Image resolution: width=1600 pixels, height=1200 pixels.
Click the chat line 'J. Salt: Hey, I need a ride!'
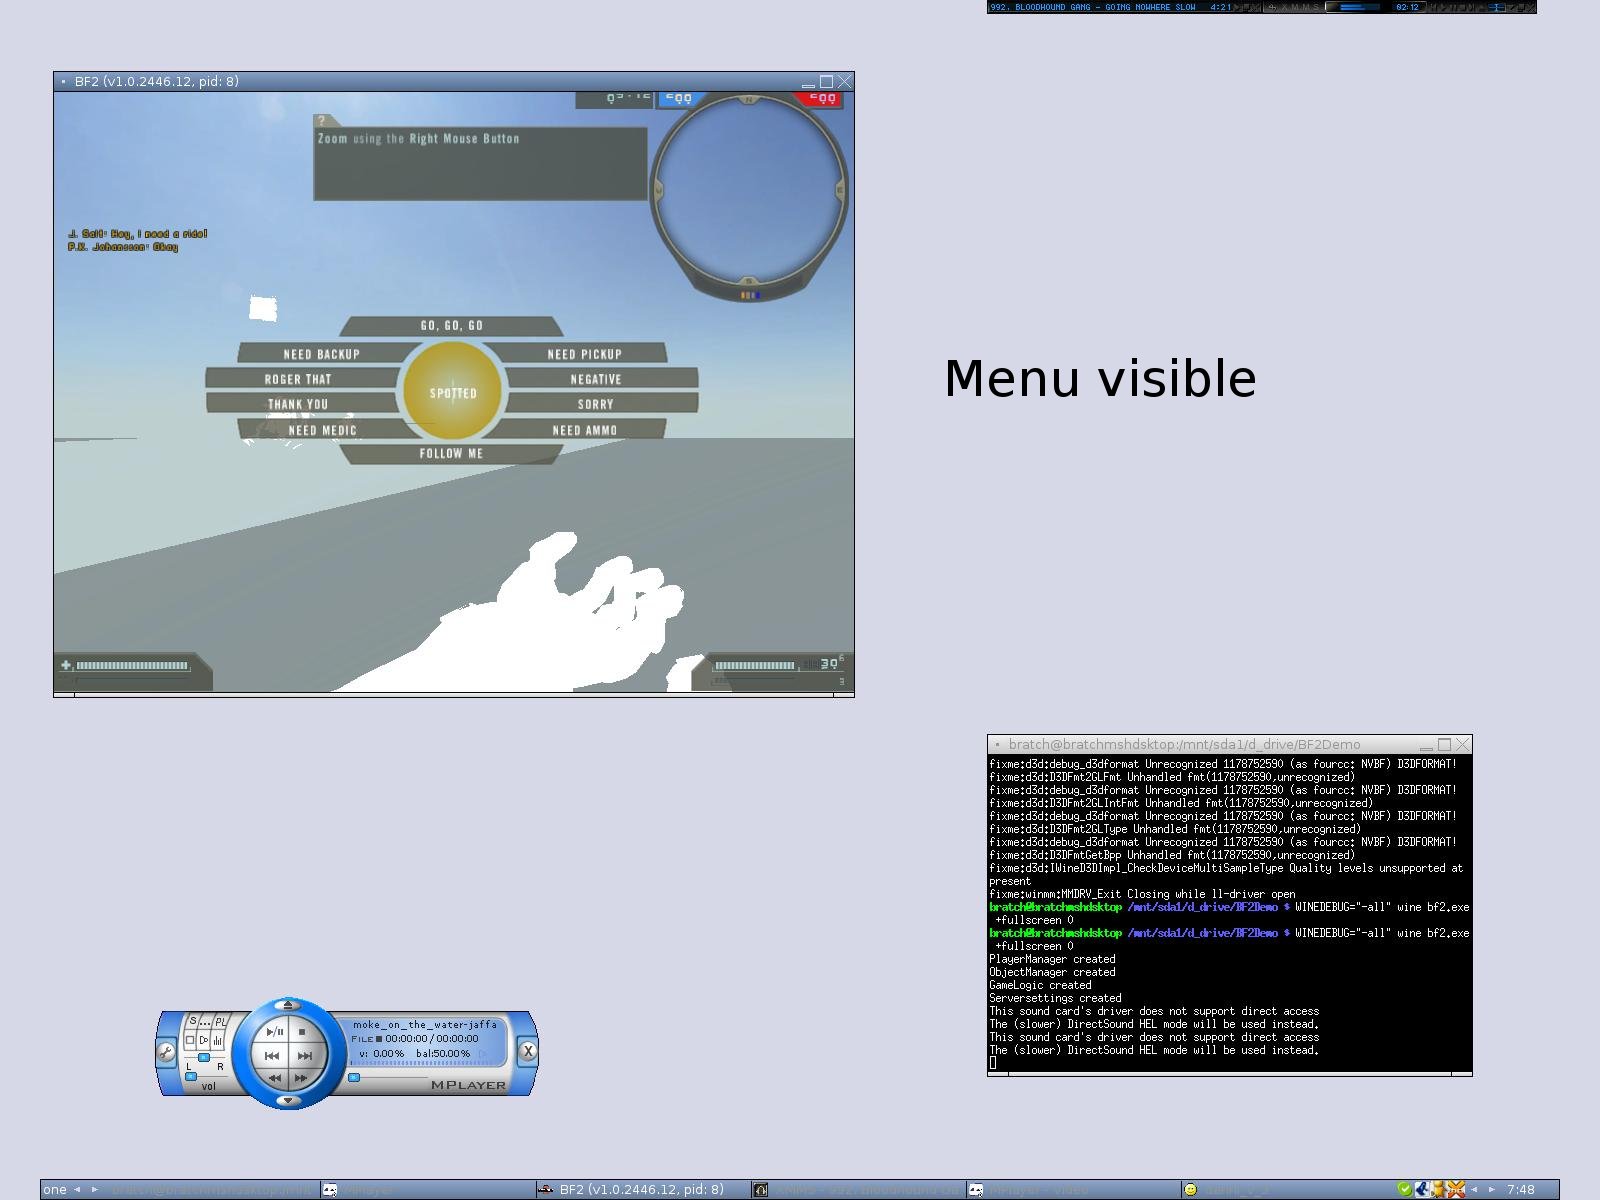(138, 234)
